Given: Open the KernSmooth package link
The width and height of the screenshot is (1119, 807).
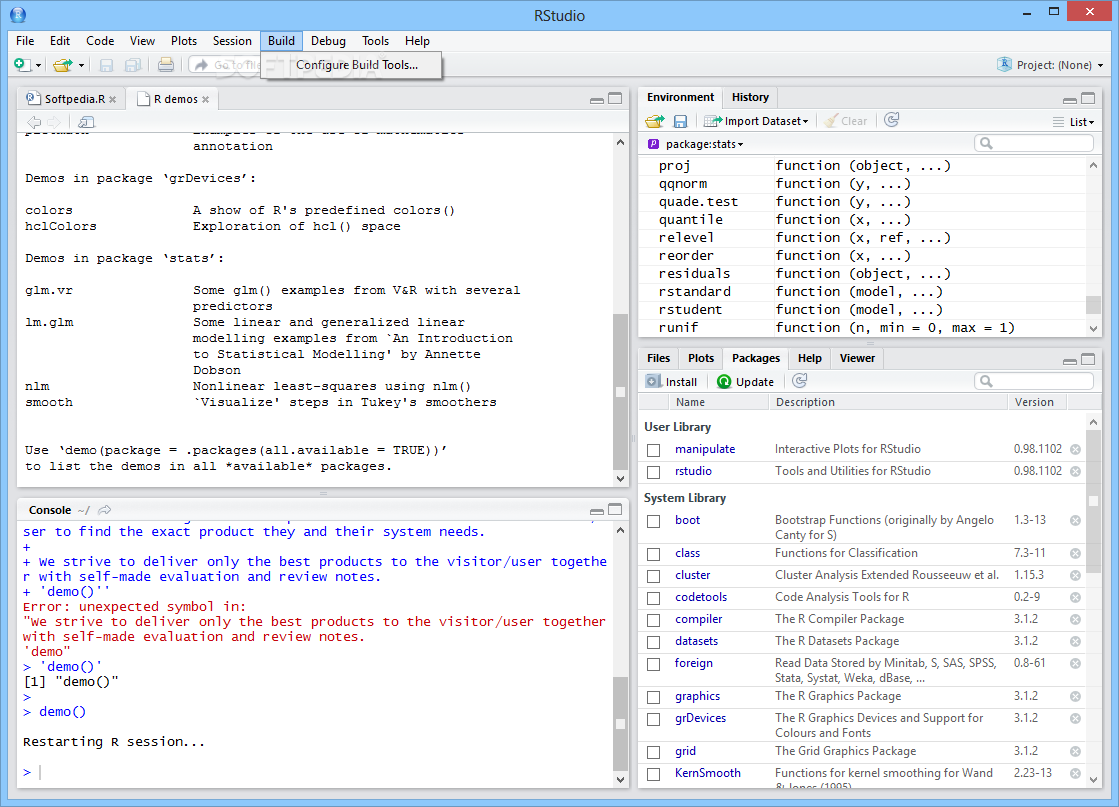Looking at the screenshot, I should 708,773.
